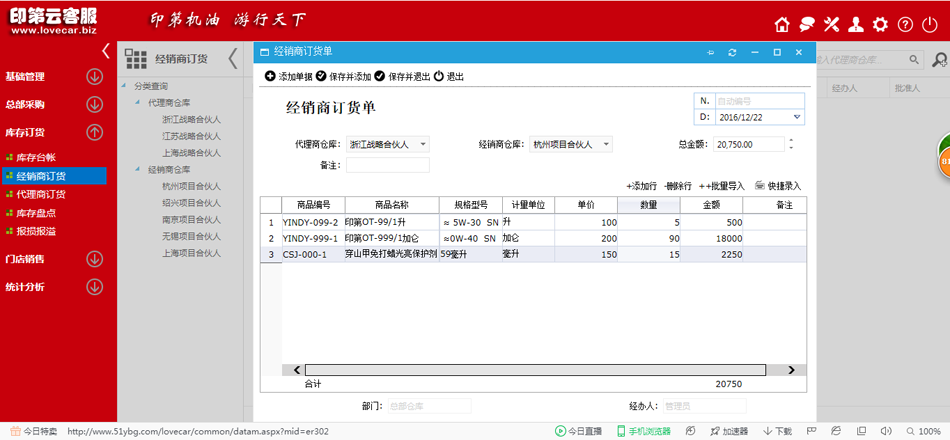Click 今日特卖 in the status bar
This screenshot has height=440, width=950.
tap(35, 432)
